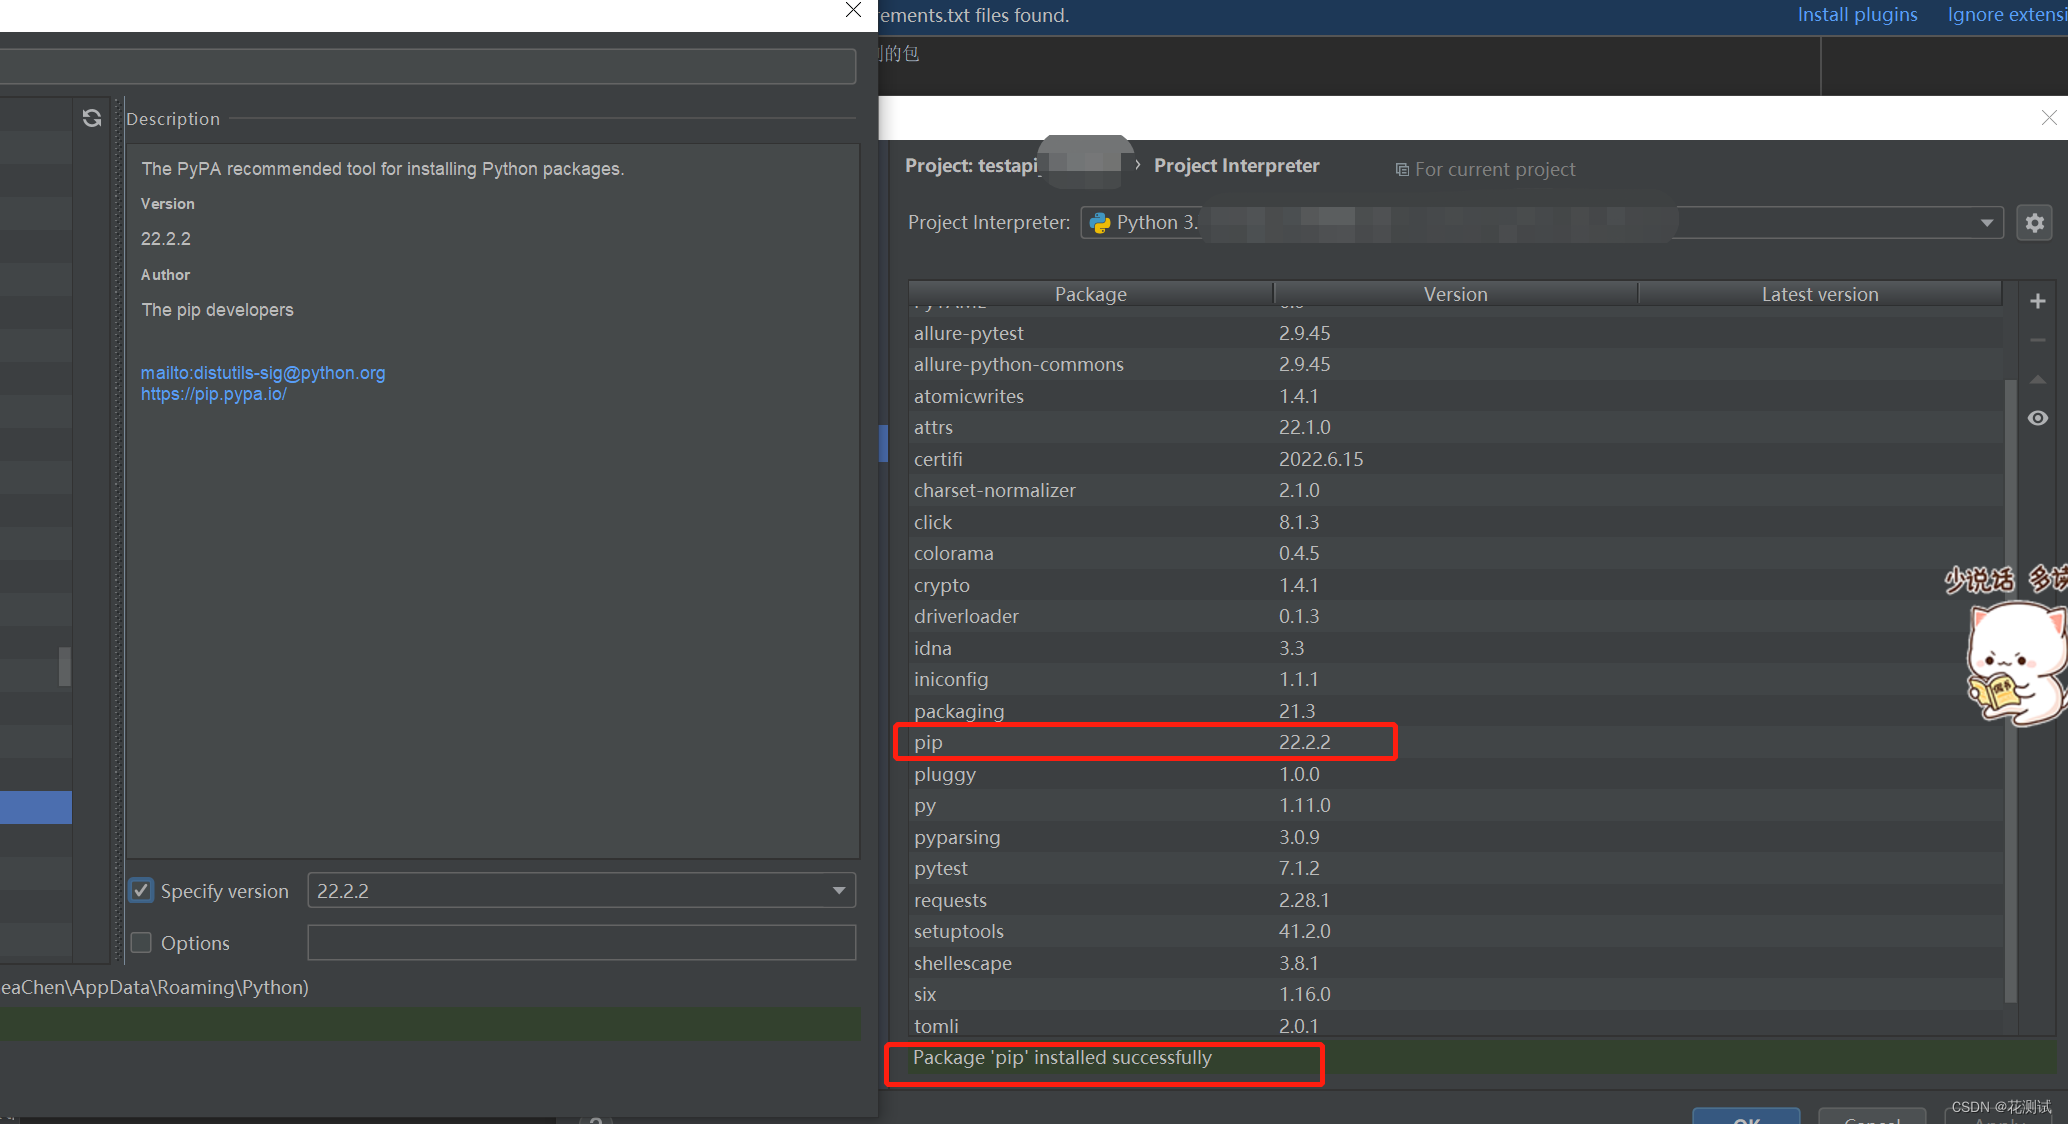2068x1124 pixels.
Task: Click the package table vertical scrollbar
Action: [x=2010, y=690]
